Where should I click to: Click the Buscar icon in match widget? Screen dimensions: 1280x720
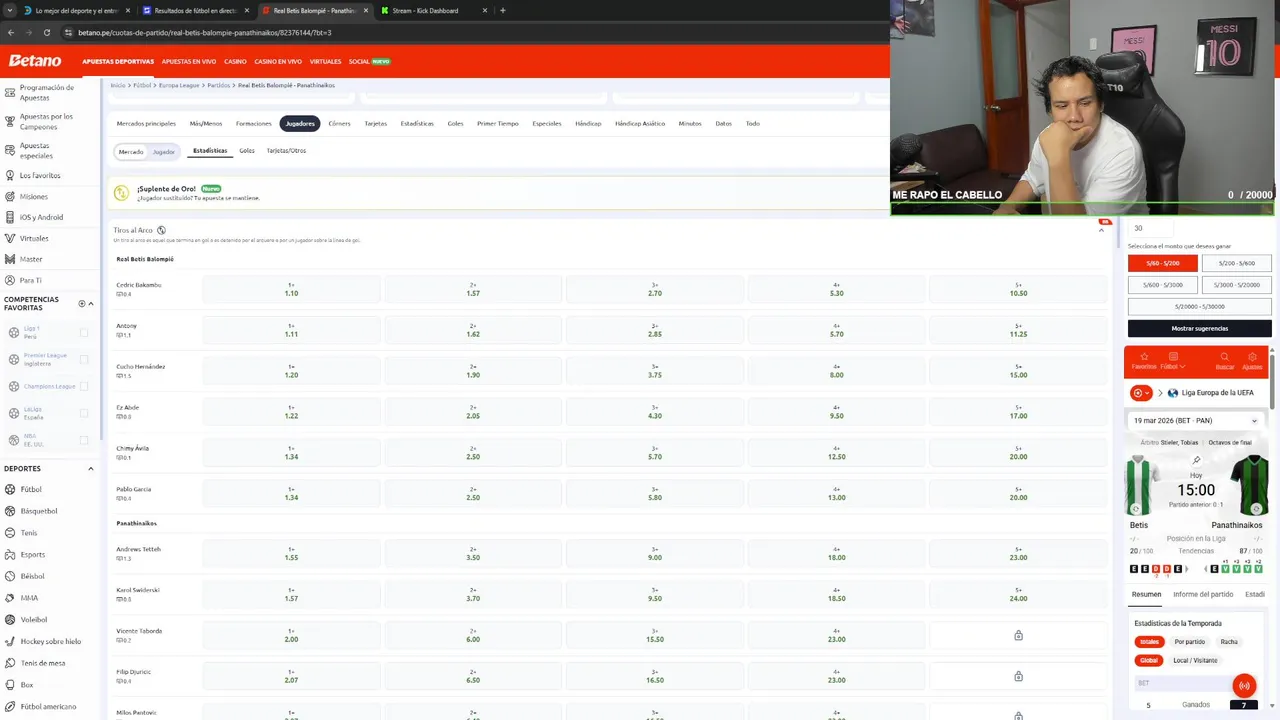(x=1224, y=357)
